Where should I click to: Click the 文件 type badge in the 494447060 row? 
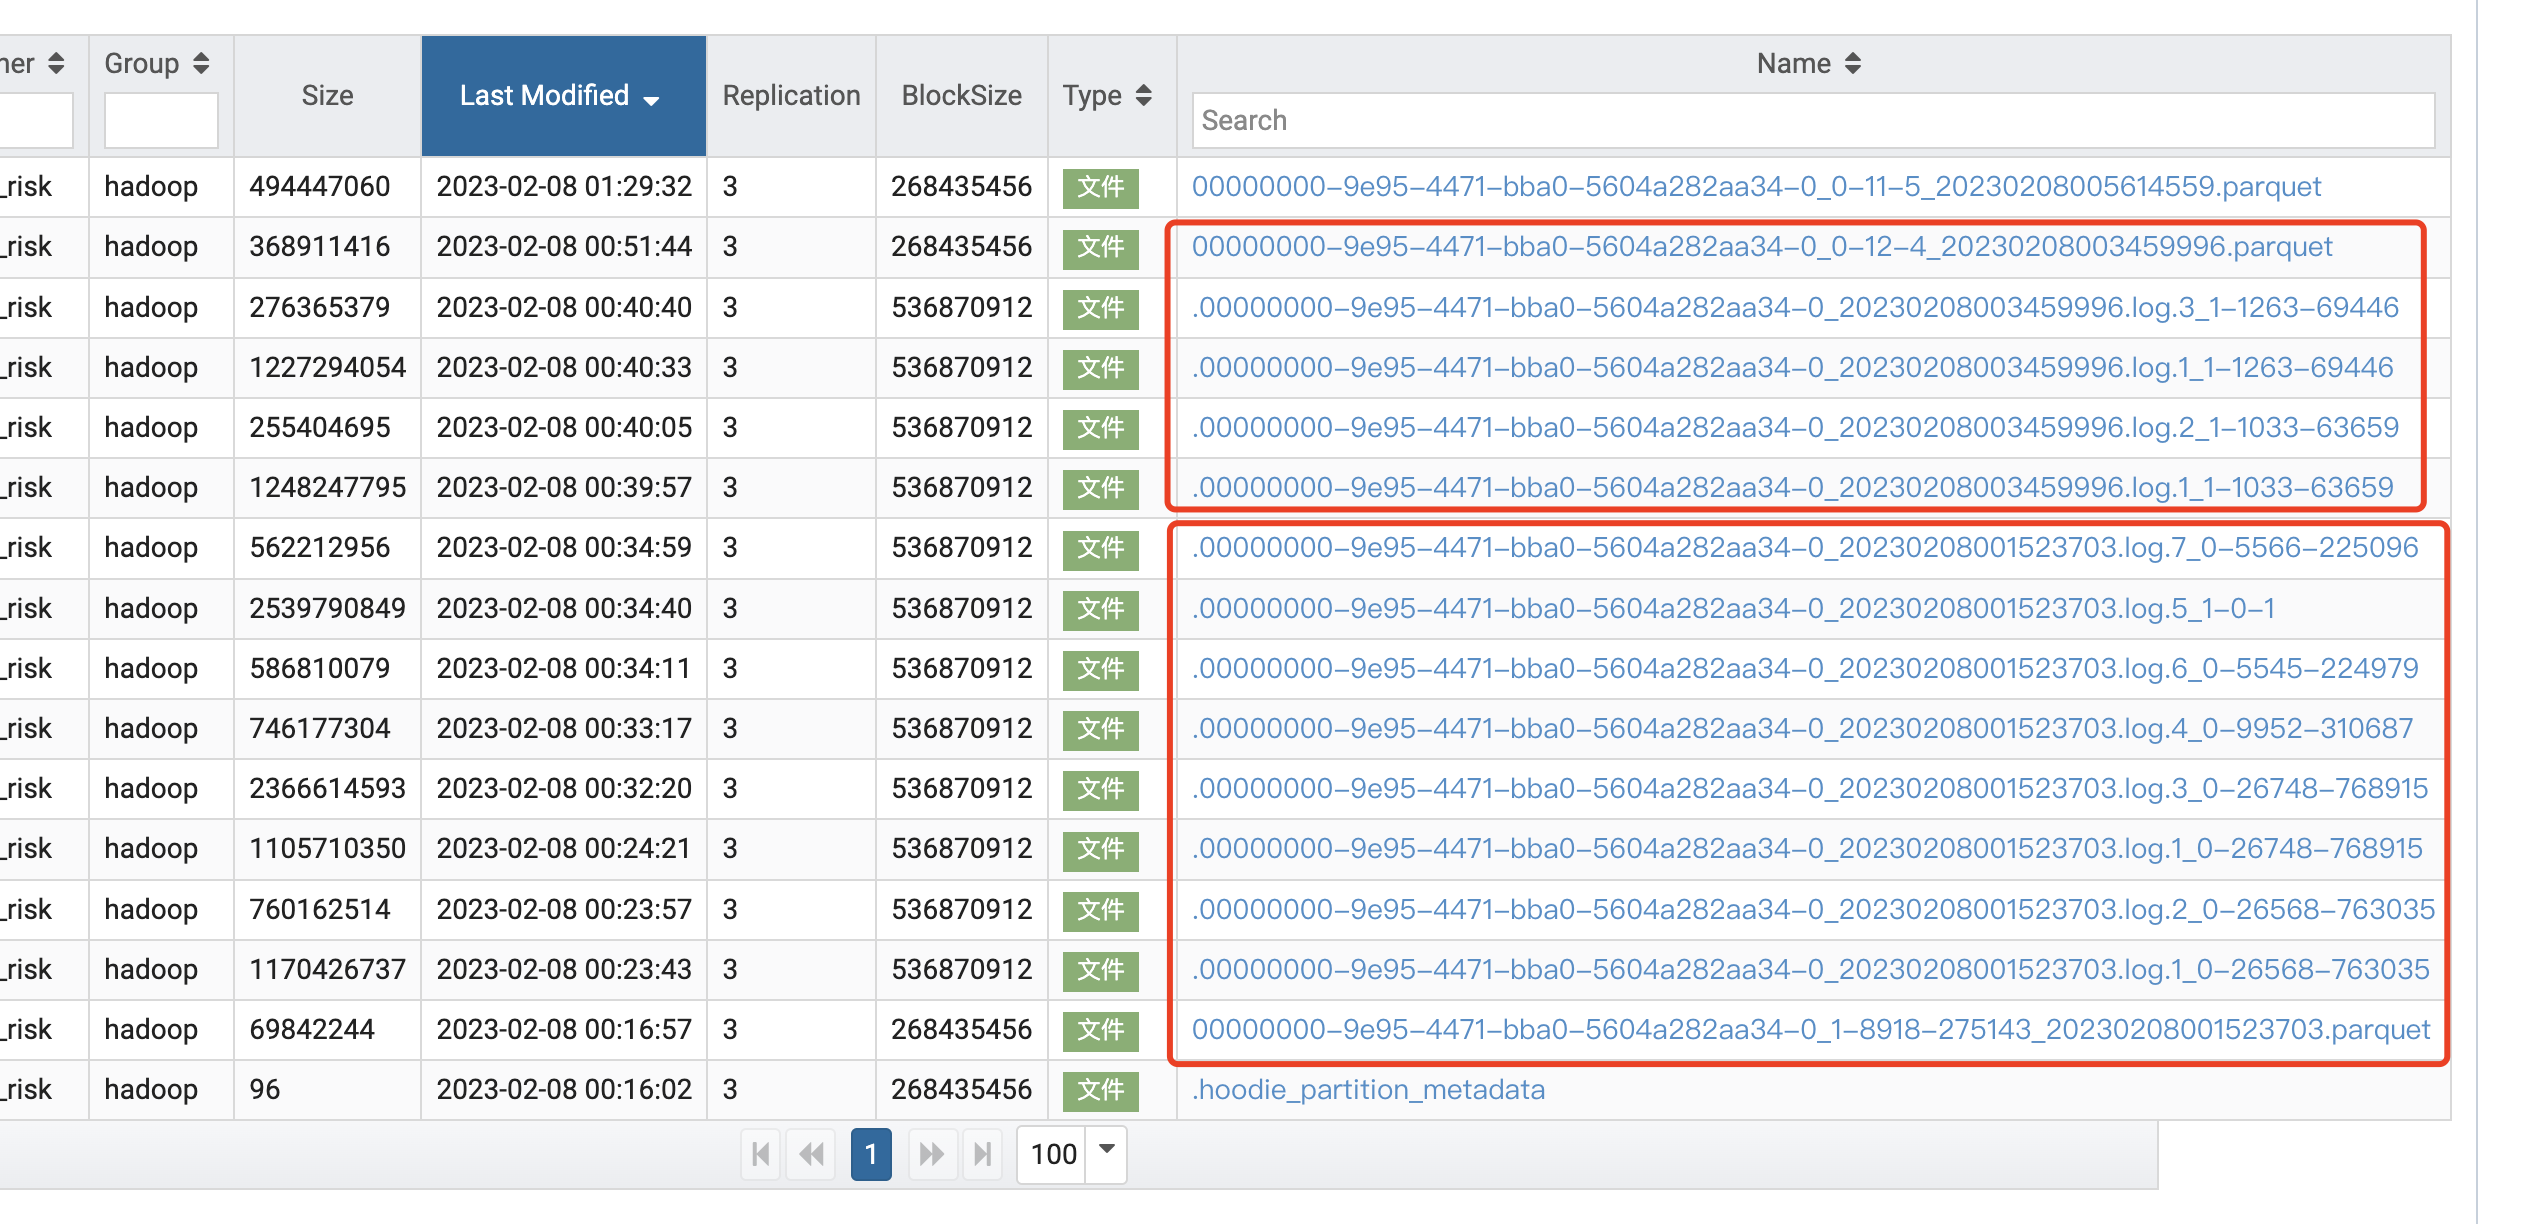point(1100,187)
